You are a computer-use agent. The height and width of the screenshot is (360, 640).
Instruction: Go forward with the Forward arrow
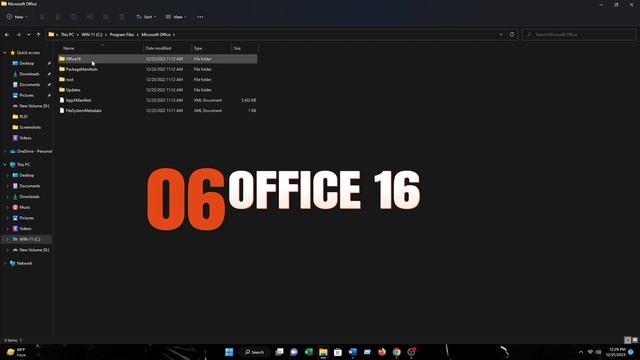coord(18,35)
